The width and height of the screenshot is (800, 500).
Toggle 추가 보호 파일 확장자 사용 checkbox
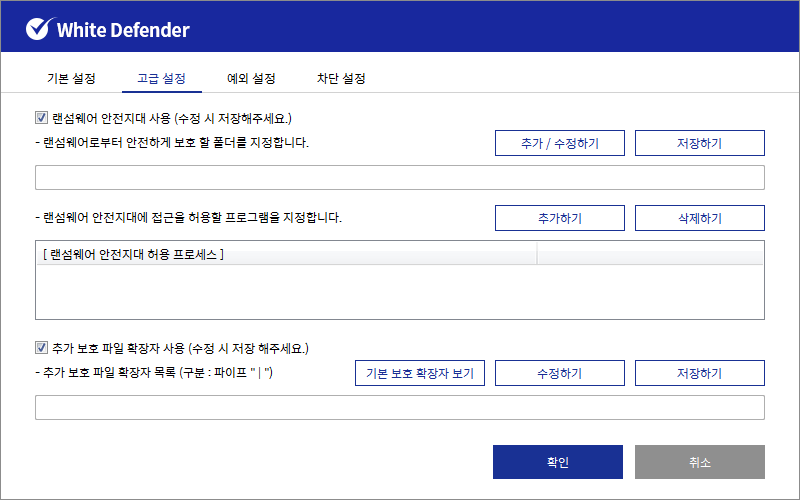coord(42,348)
